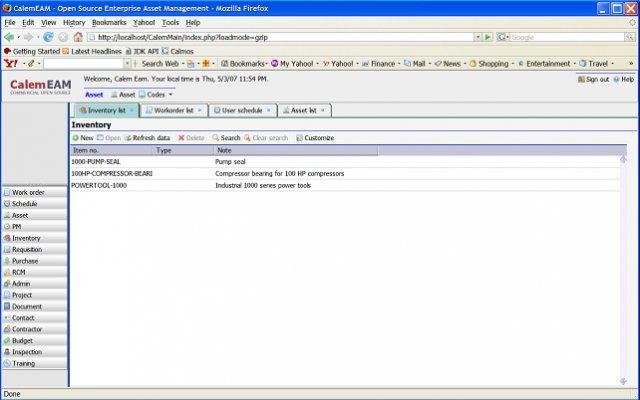This screenshot has width=640, height=400.
Task: Click the green Go arrow beside URL
Action: [488, 37]
